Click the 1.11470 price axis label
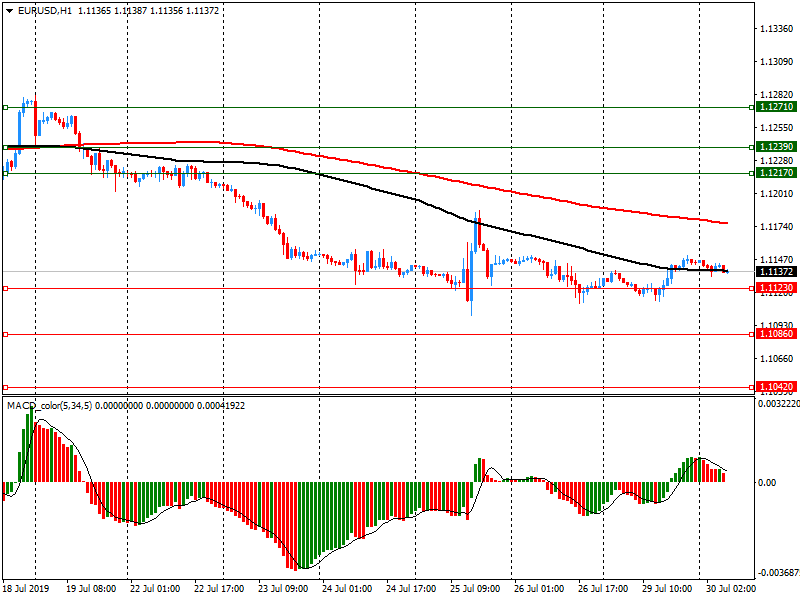Viewport: 800px width, 600px height. coord(777,260)
